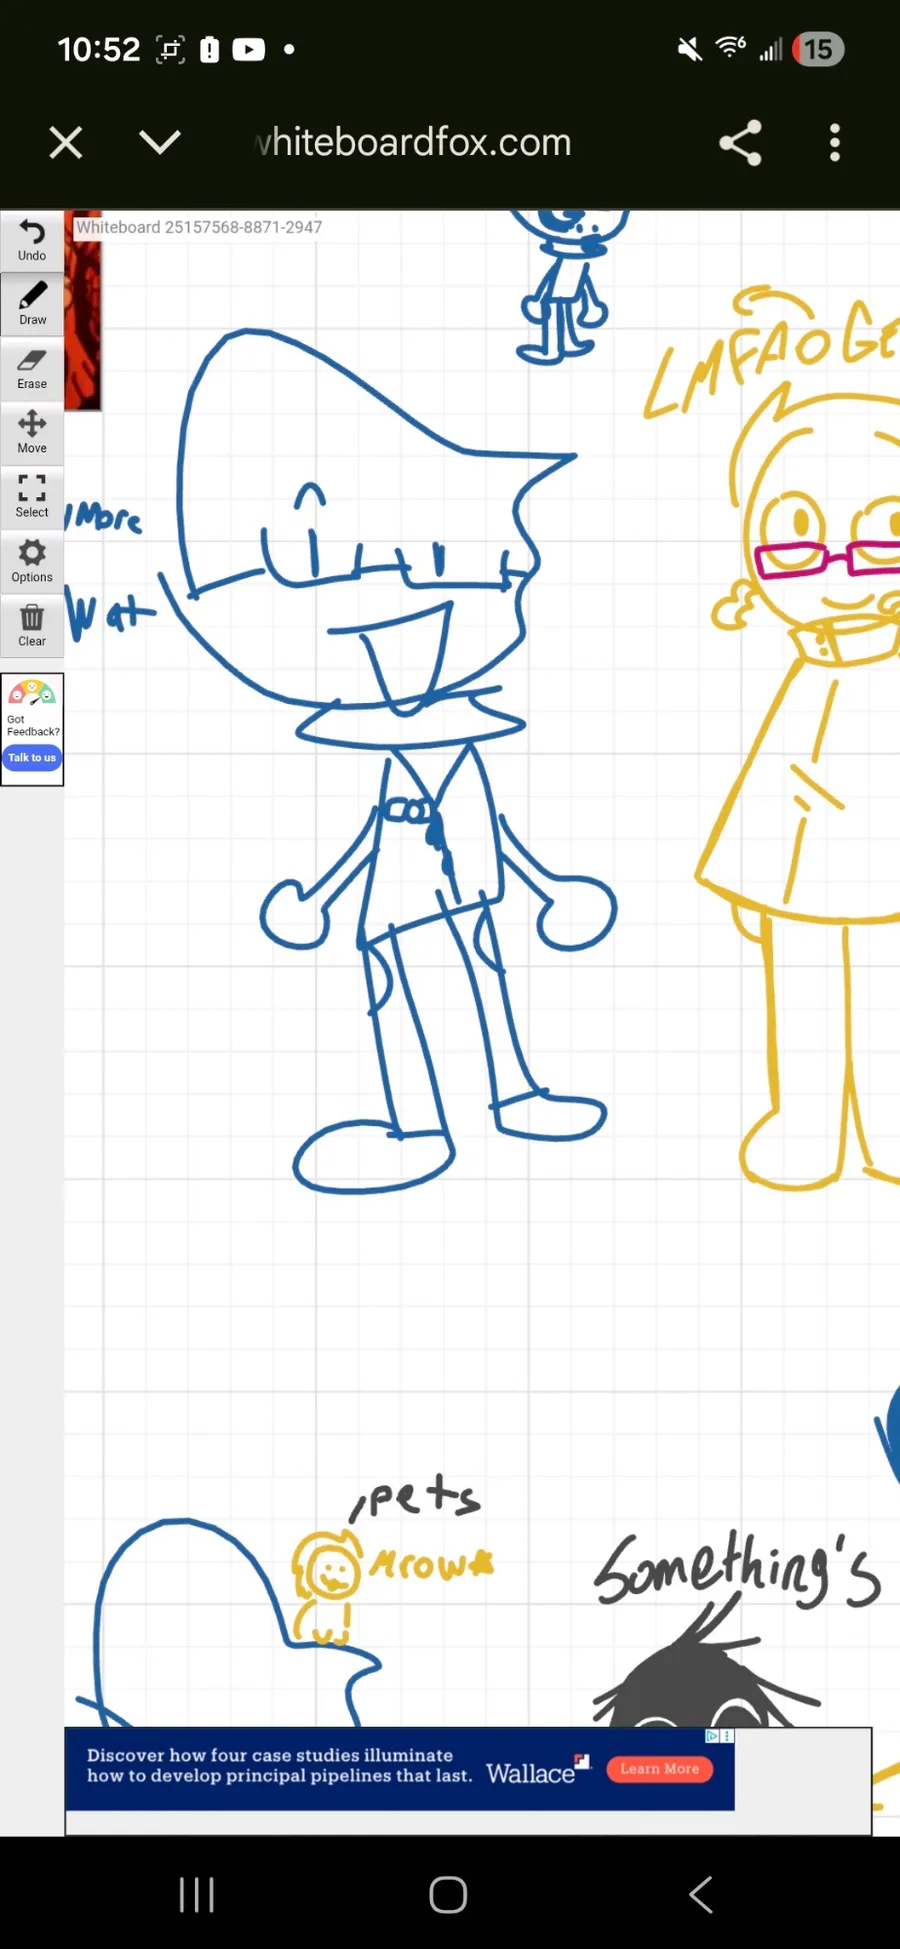
Task: Close the browser tab with X
Action: (66, 143)
